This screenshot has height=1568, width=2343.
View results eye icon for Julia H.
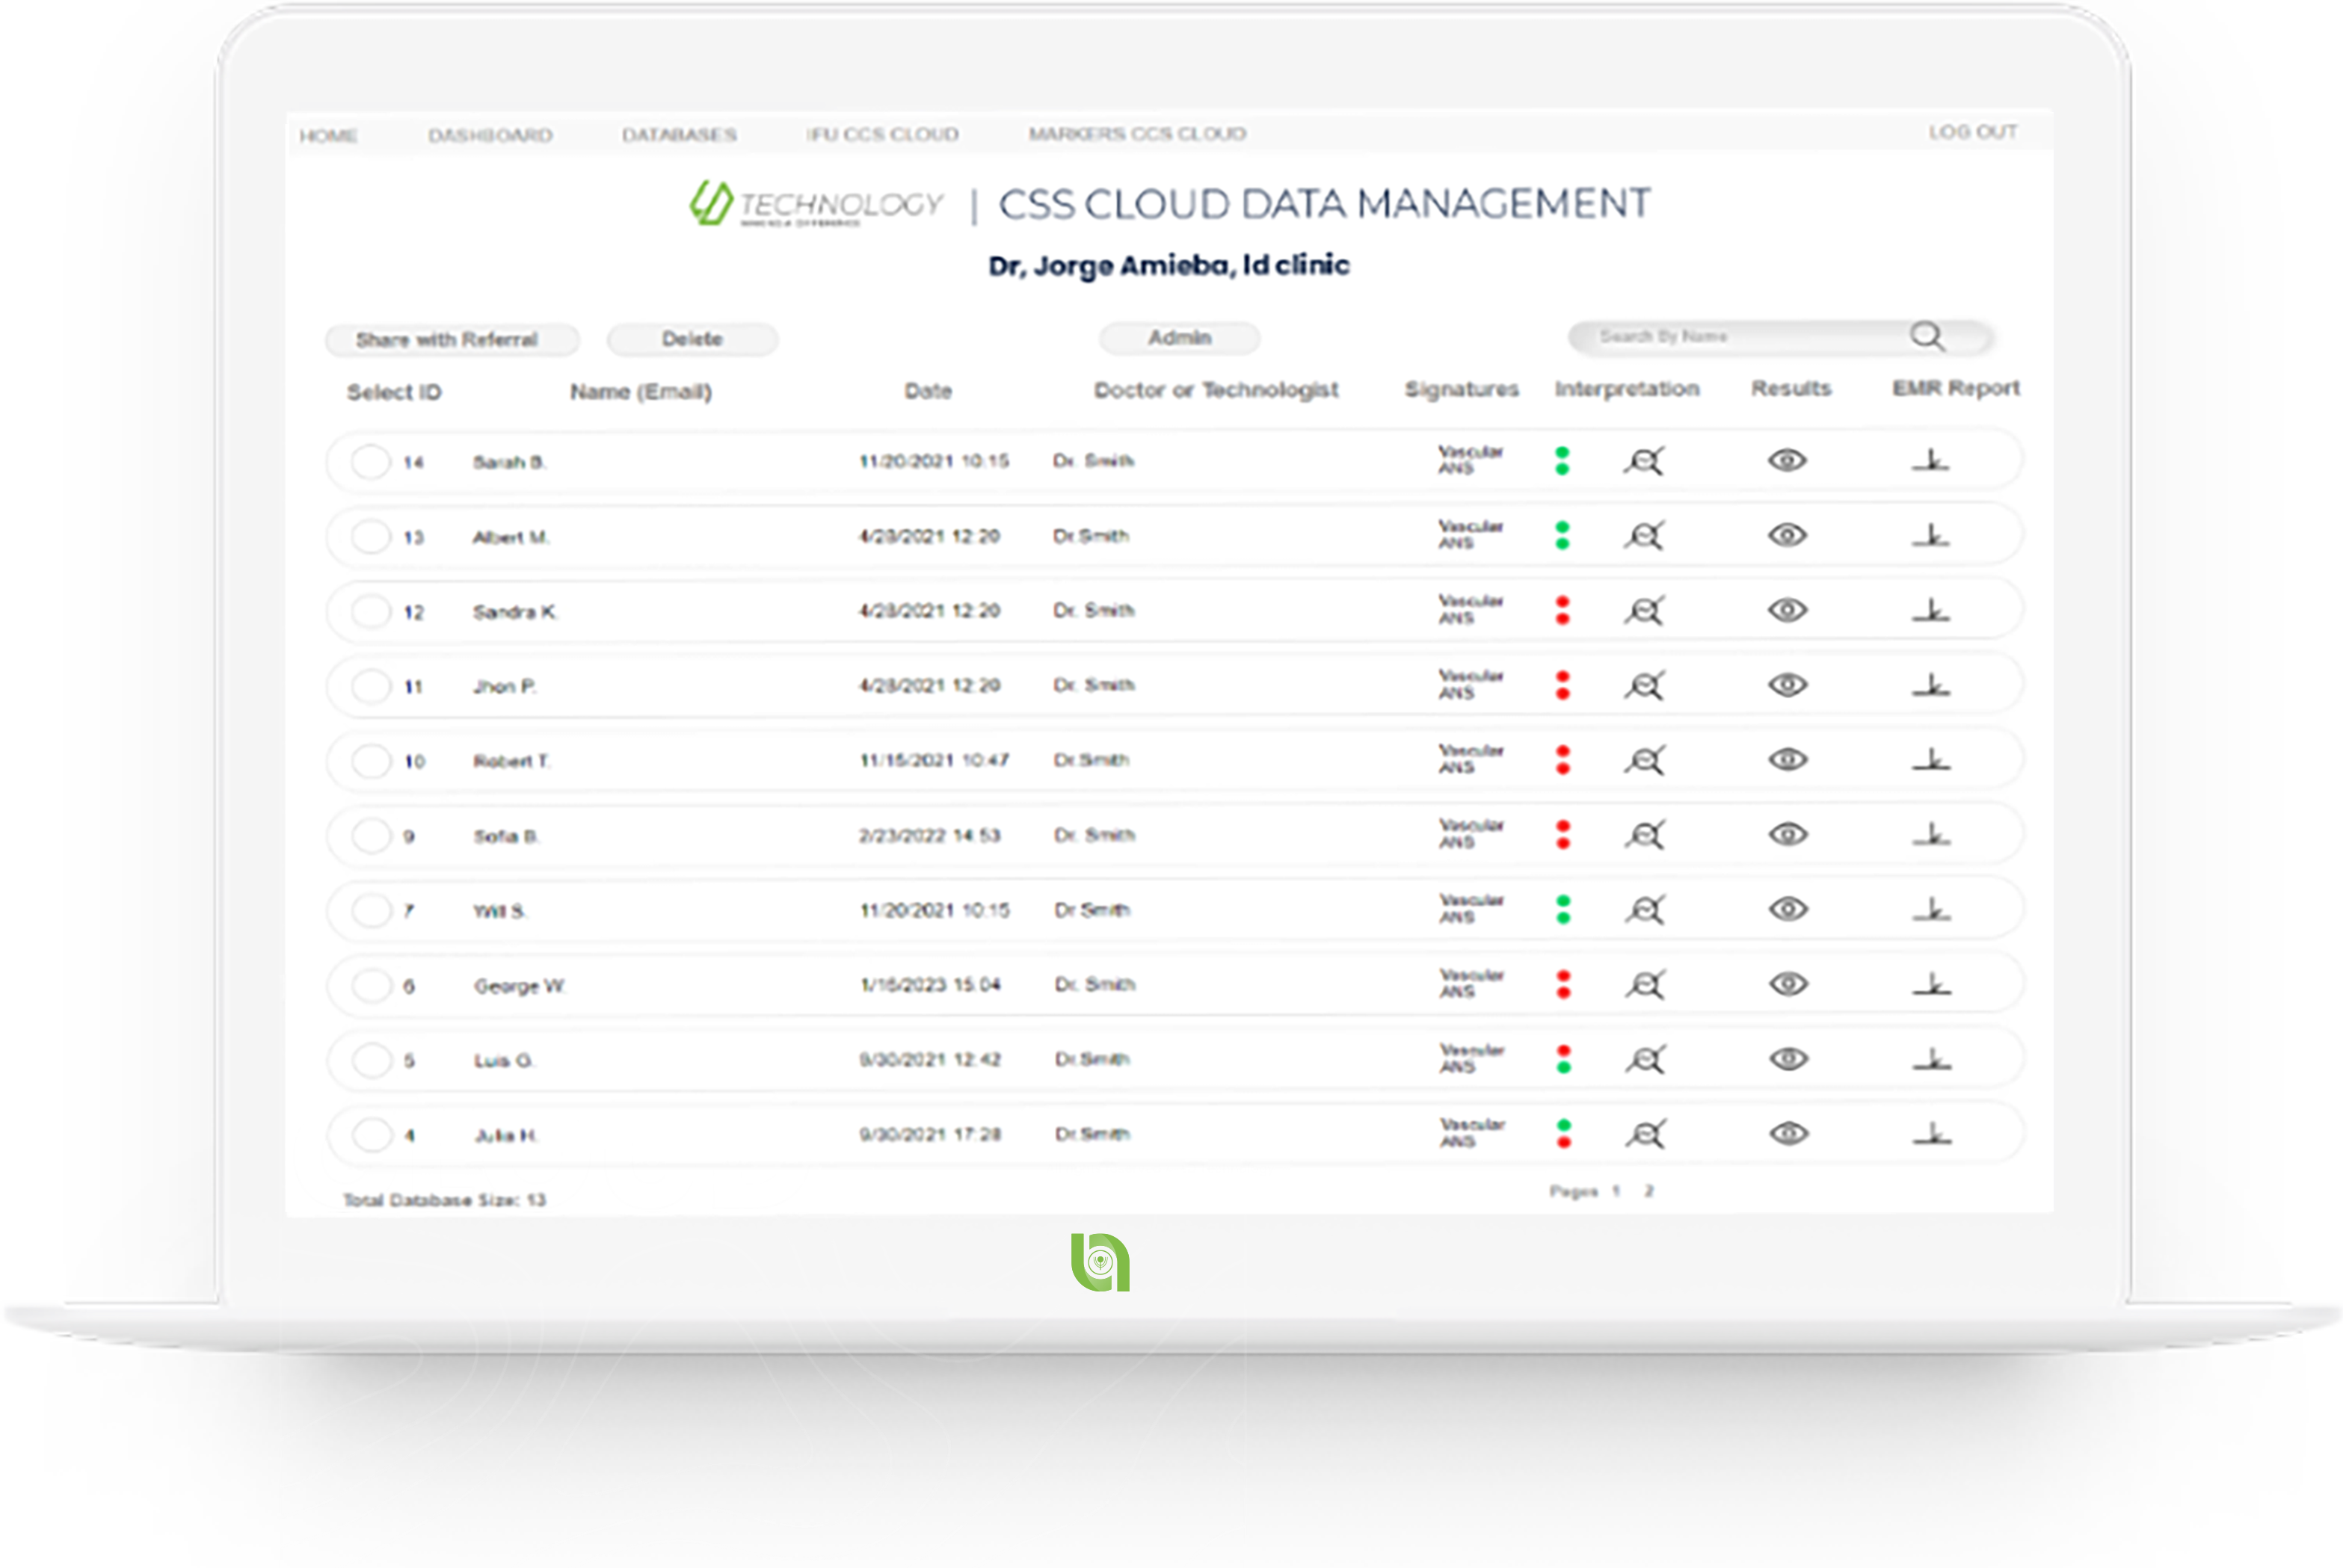point(1789,1133)
